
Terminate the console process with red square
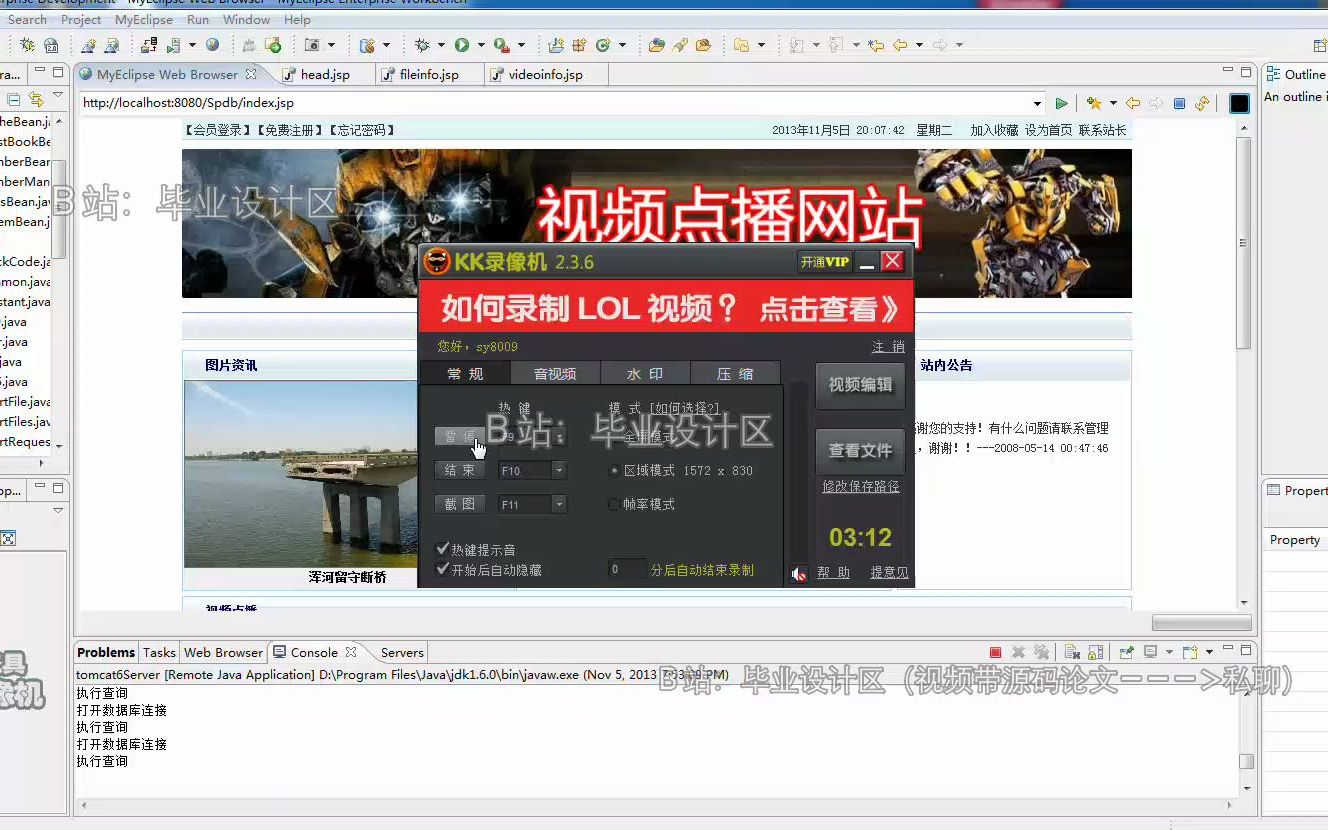coord(995,652)
